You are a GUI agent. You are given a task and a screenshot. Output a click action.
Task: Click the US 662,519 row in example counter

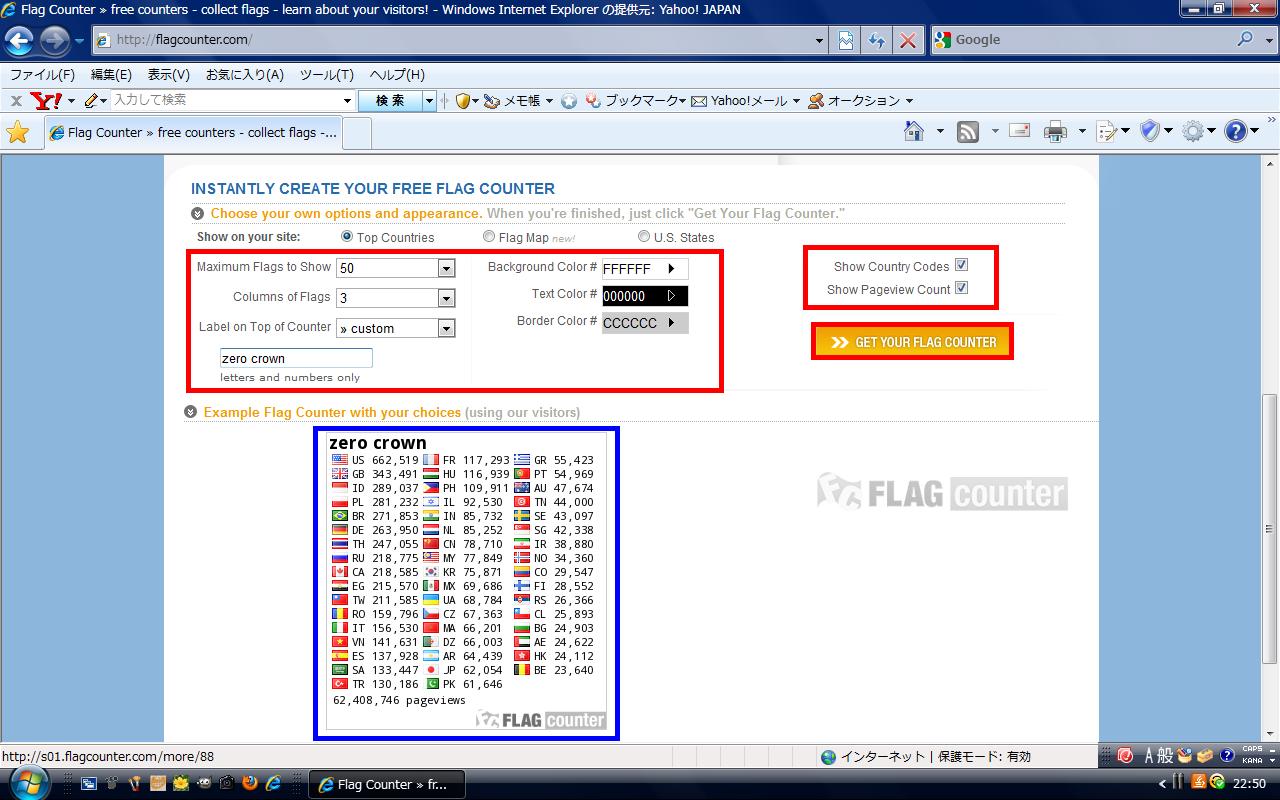(x=375, y=460)
